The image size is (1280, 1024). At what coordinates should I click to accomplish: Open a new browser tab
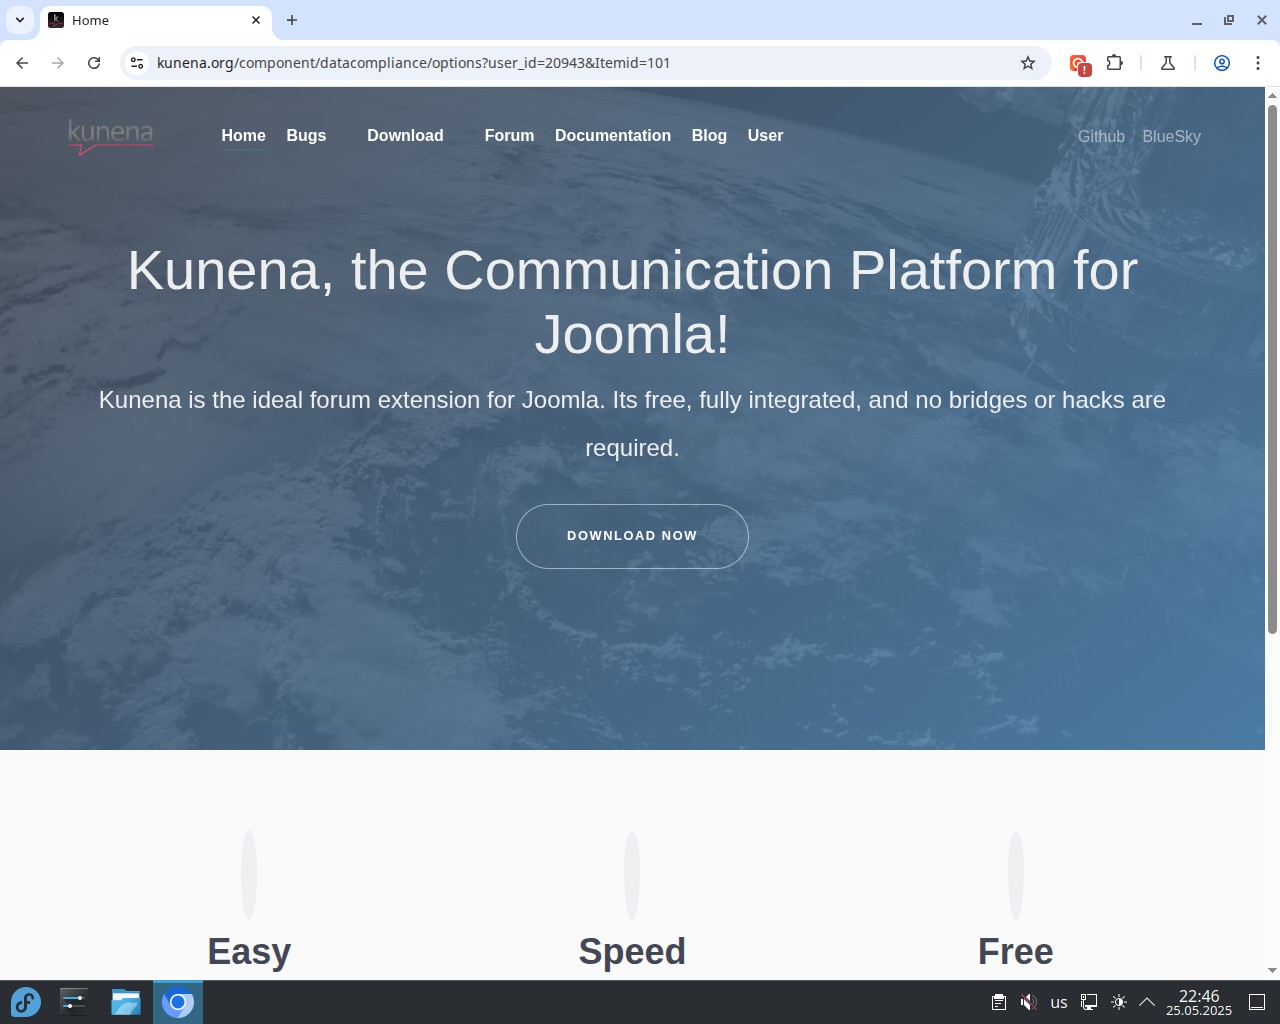(x=292, y=20)
